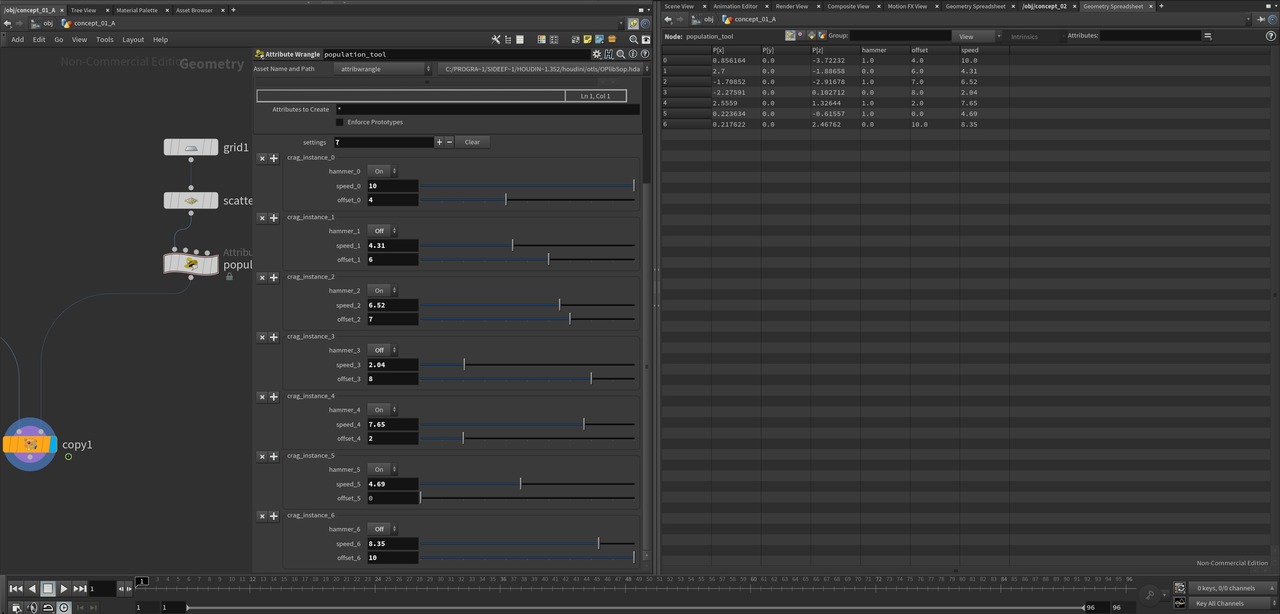The width and height of the screenshot is (1280, 614).
Task: Switch to the Render View tab
Action: pyautogui.click(x=792, y=6)
